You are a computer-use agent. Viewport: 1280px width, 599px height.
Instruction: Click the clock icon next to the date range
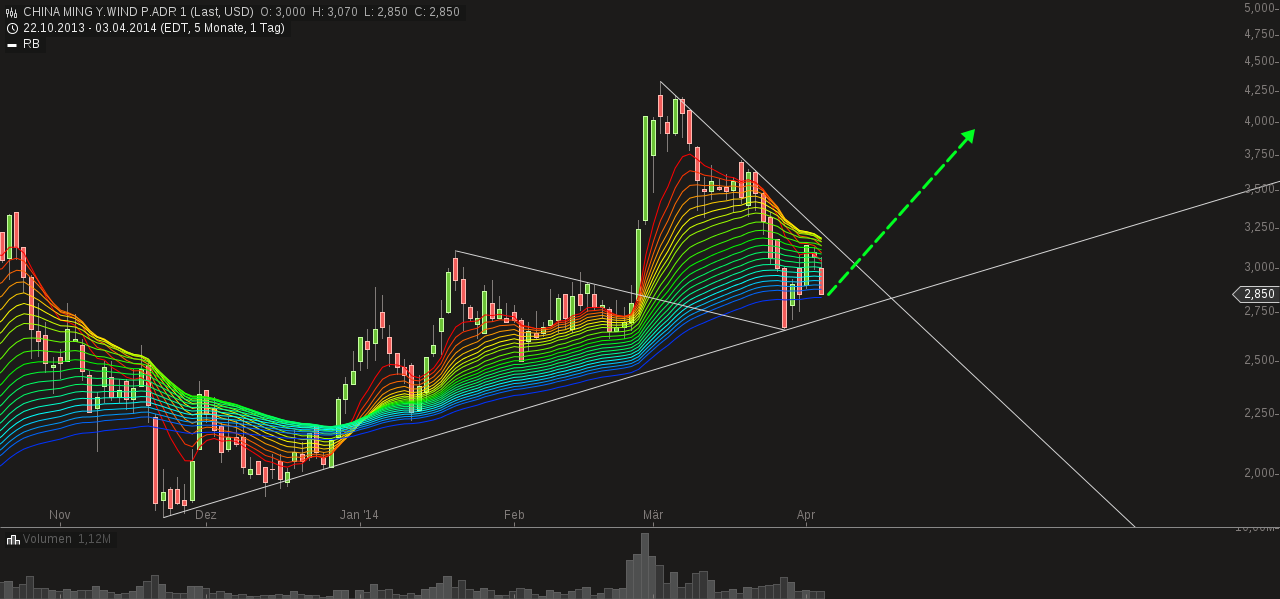12,28
